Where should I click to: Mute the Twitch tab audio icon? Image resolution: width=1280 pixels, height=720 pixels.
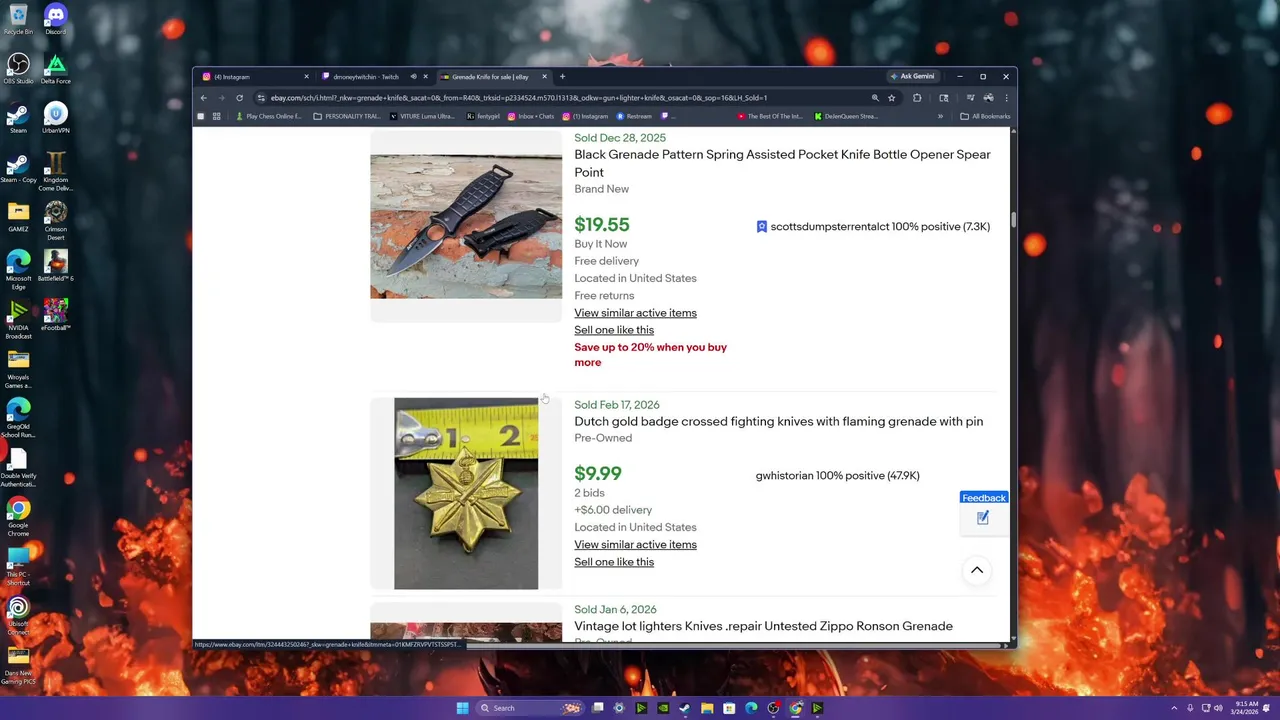tap(413, 77)
